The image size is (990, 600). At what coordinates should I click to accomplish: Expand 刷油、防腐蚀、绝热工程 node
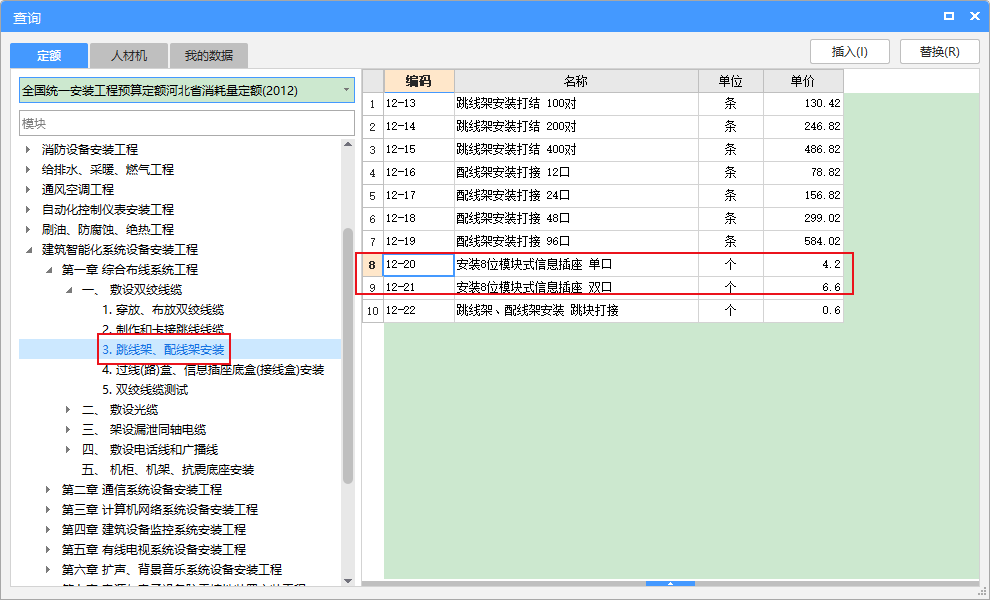click(x=28, y=230)
